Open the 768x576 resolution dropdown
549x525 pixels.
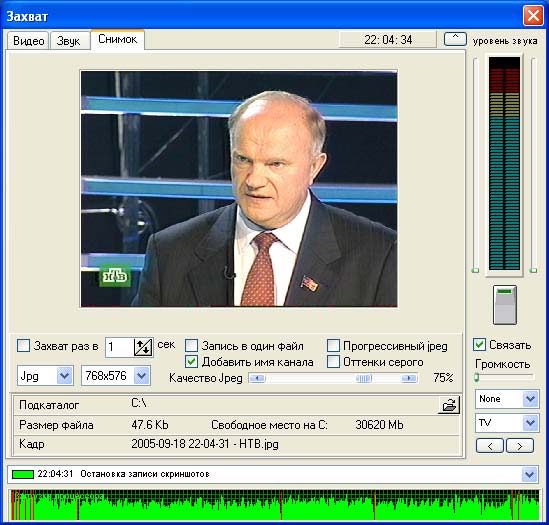click(142, 376)
